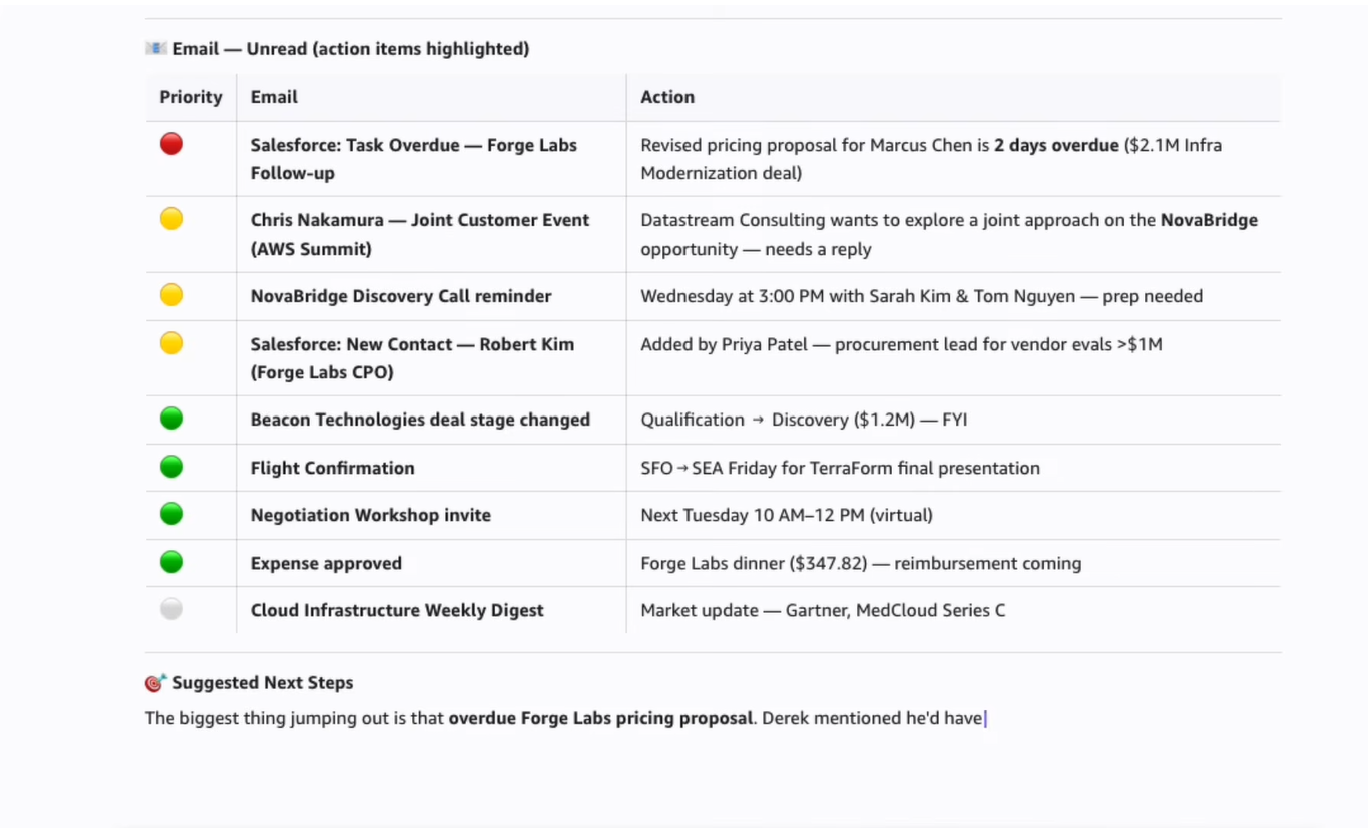Click yellow dot beside NovaBridge Discovery Call reminder
This screenshot has width=1368, height=828.
pos(171,295)
